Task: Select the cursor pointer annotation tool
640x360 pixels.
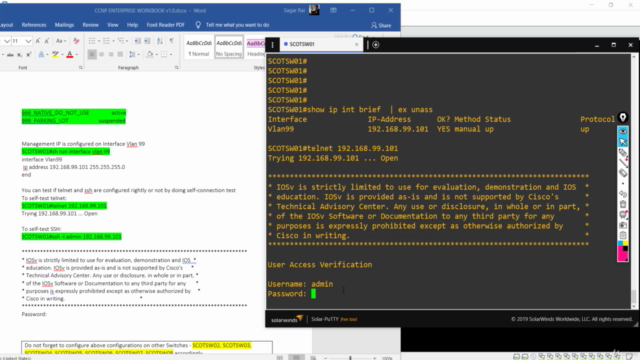Action: click(x=623, y=142)
